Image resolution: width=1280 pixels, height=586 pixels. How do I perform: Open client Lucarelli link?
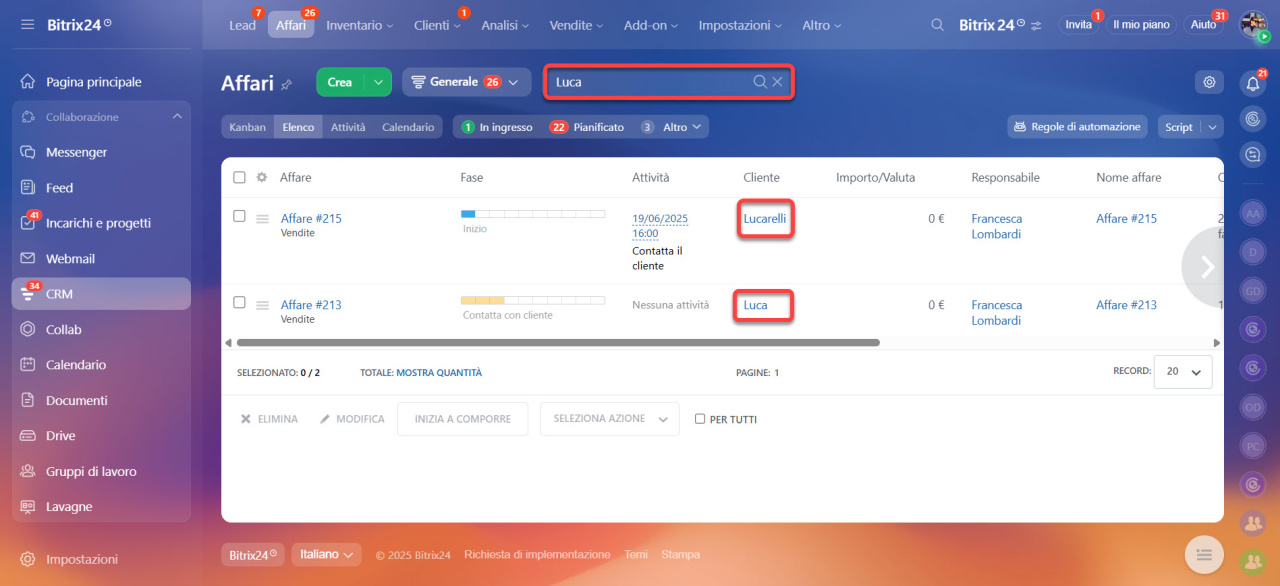coord(765,218)
